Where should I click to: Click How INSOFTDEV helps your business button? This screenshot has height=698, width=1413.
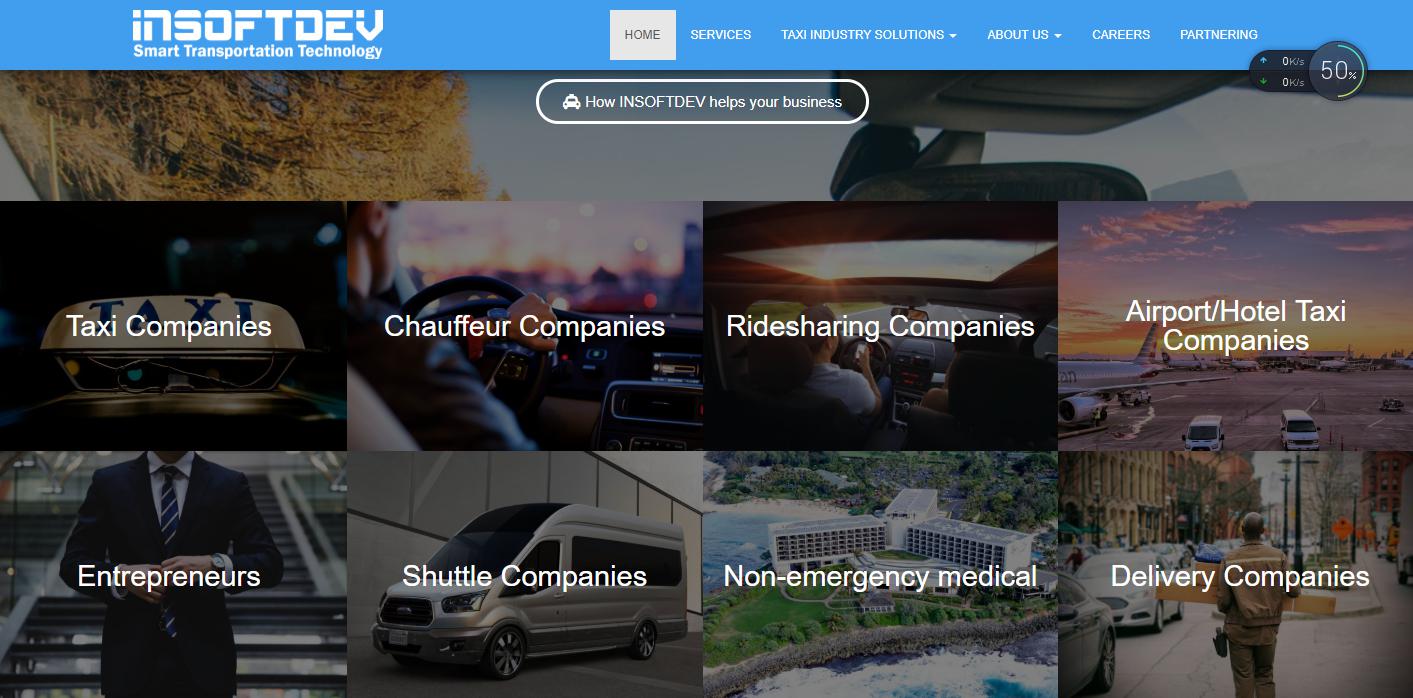tap(702, 102)
